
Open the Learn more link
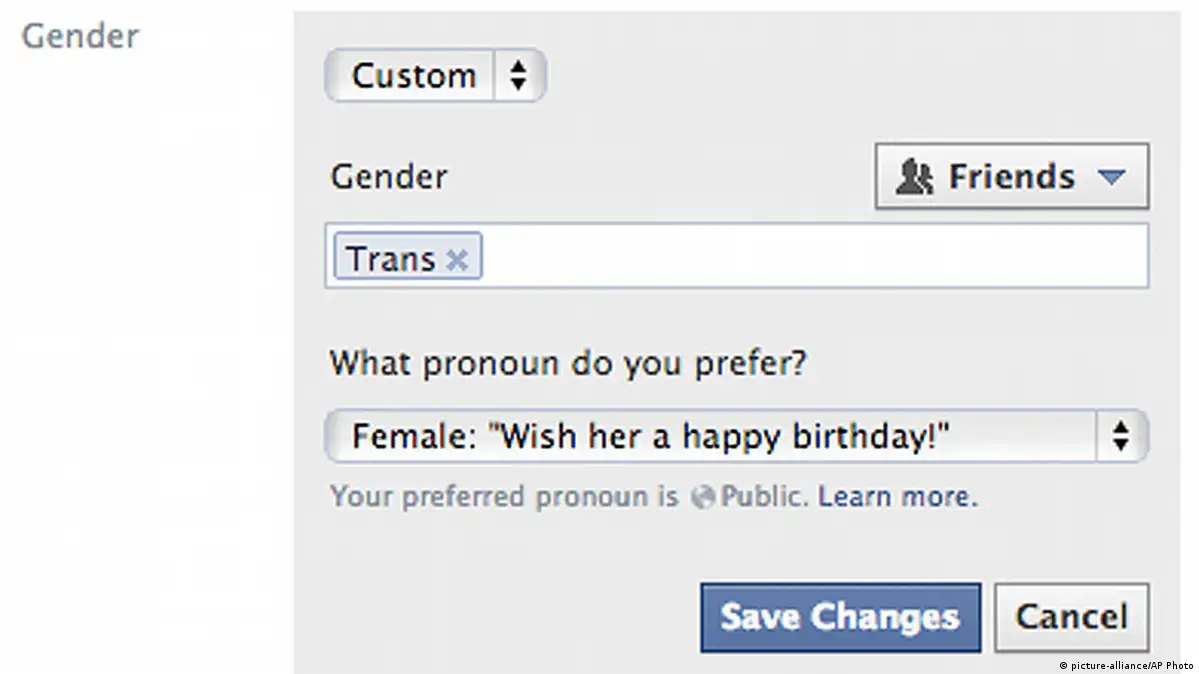tap(897, 497)
